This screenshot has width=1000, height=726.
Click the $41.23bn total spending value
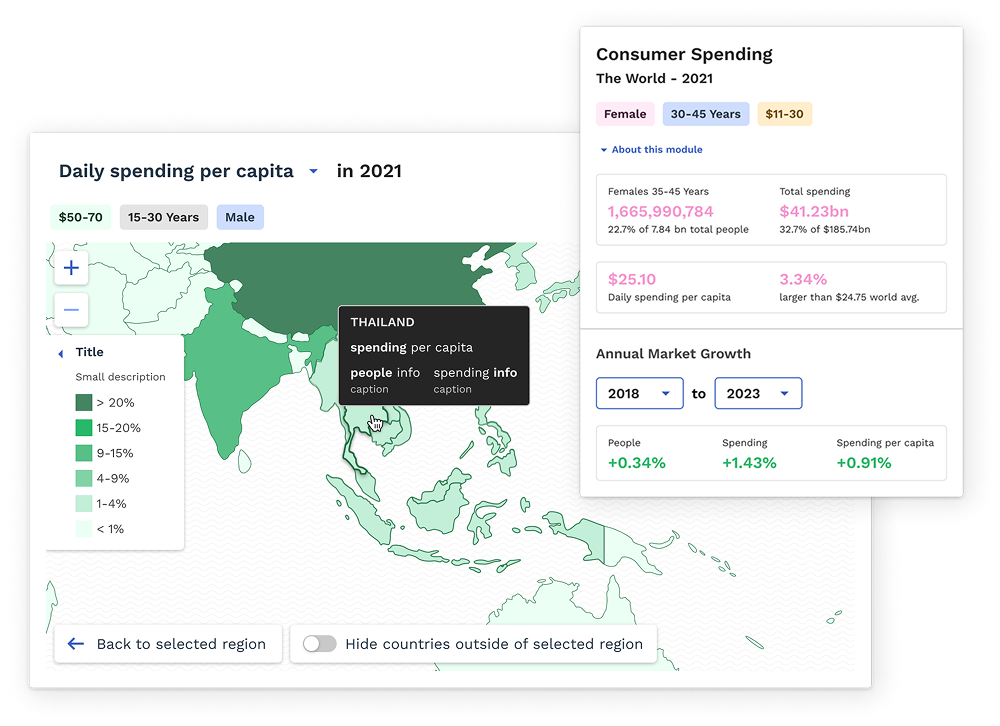(814, 211)
